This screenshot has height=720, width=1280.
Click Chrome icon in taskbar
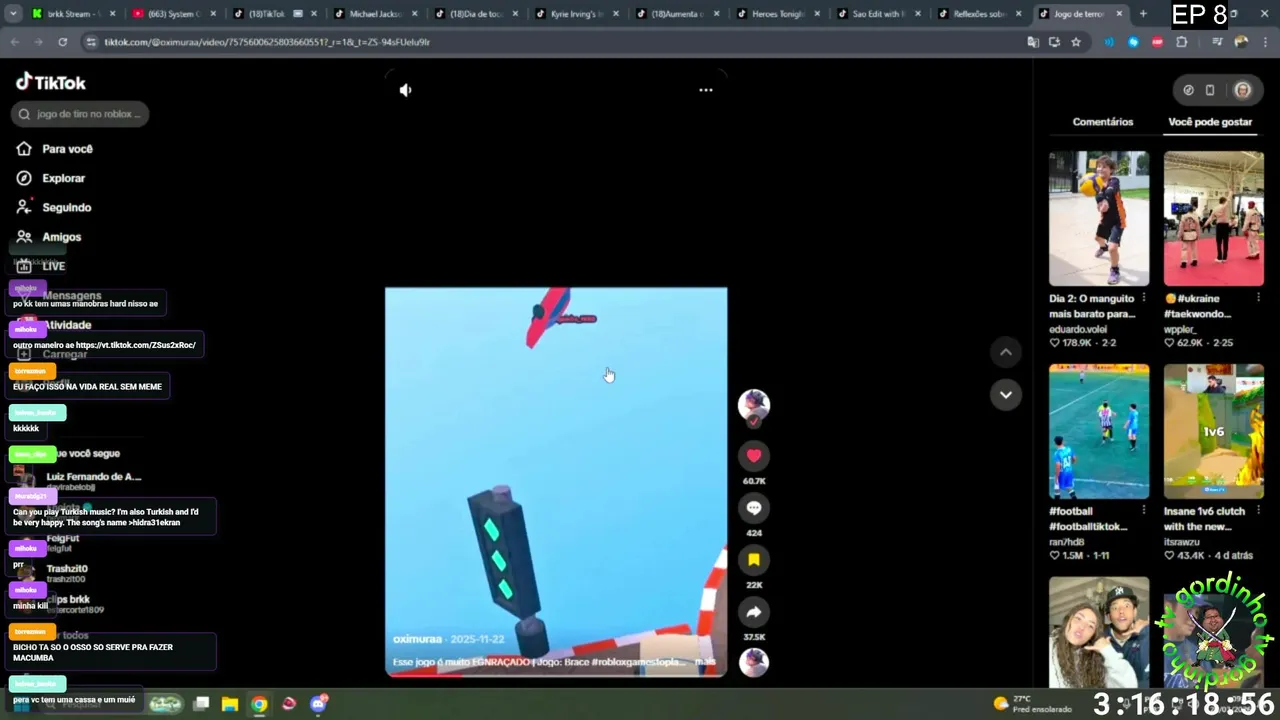tap(259, 704)
